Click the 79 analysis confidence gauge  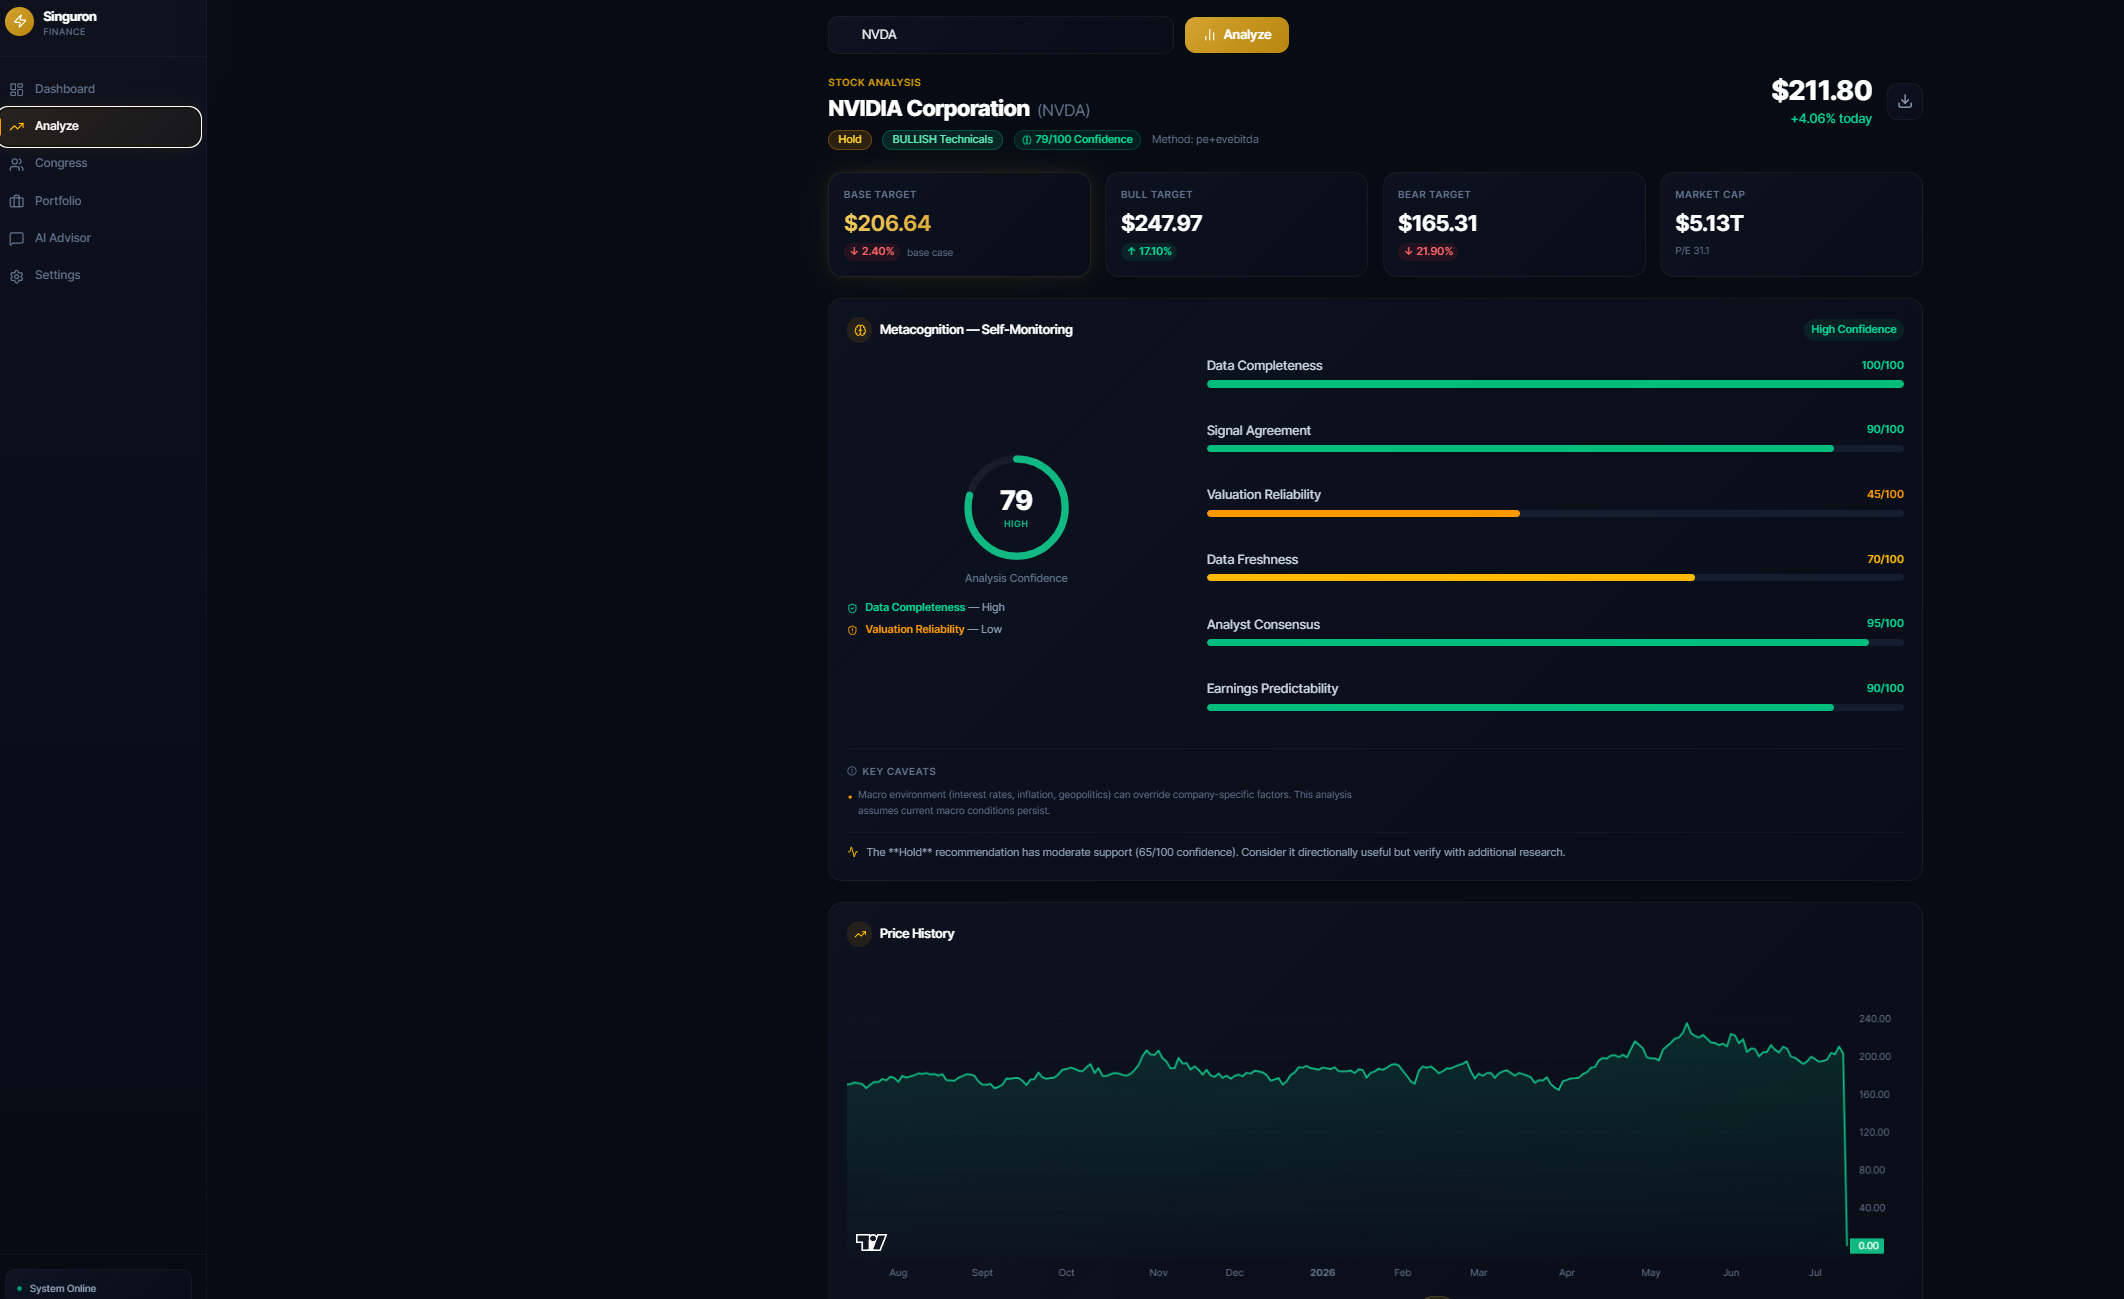tap(1016, 508)
